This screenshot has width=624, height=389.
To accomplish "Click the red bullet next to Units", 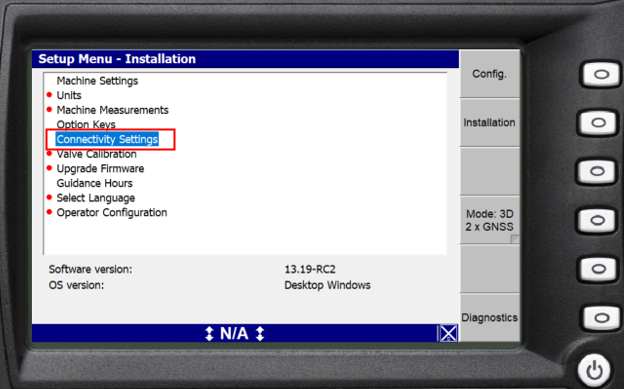I will [x=49, y=95].
